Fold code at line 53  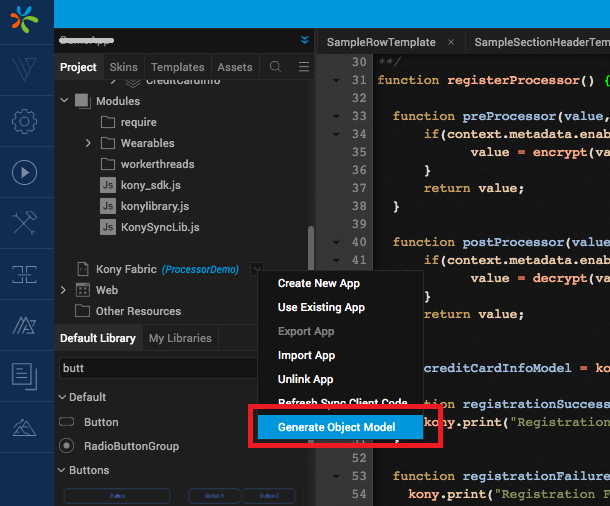(x=336, y=476)
